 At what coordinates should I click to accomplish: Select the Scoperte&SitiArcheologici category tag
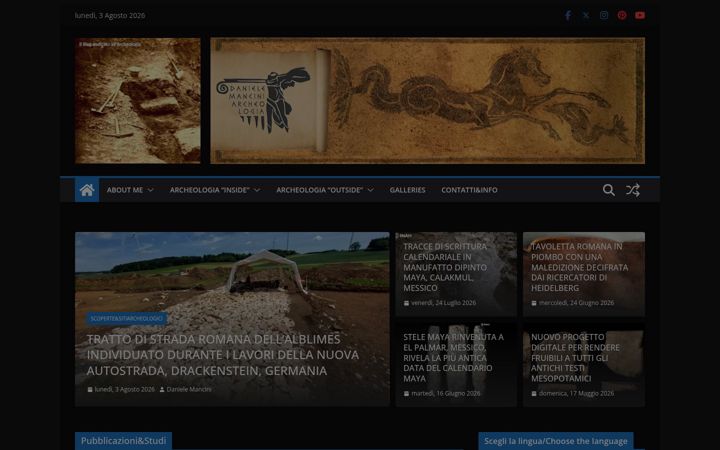[126, 318]
